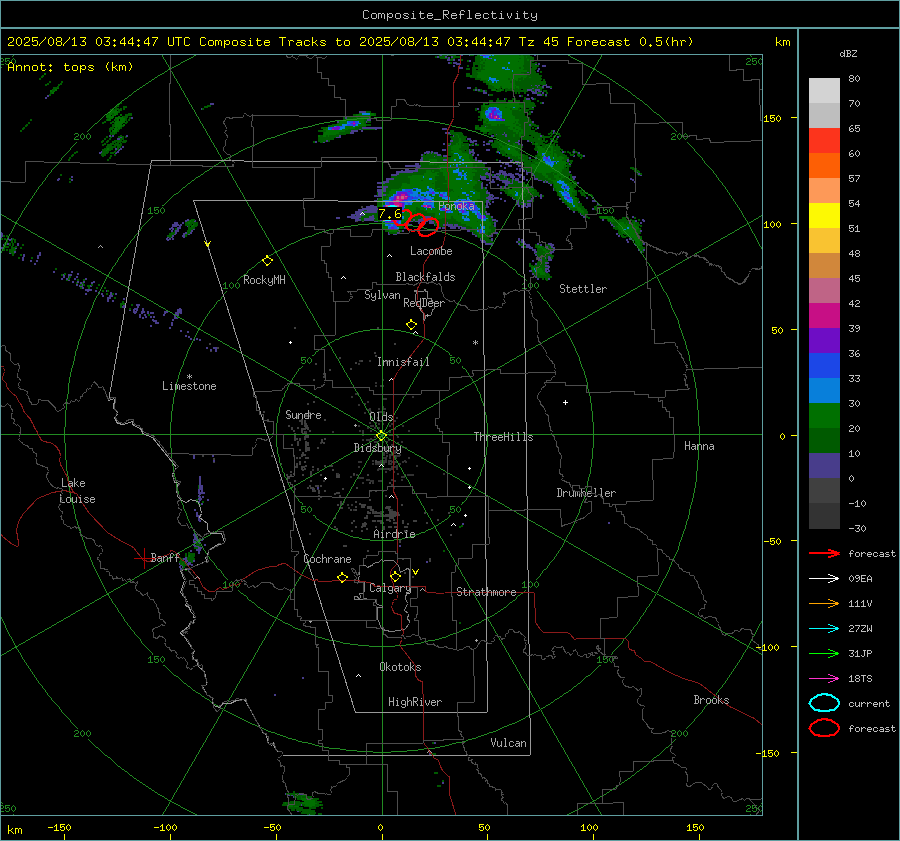Viewport: 900px width, 841px height.
Task: Click the yellow diamond marker below Cochrane
Action: click(343, 578)
